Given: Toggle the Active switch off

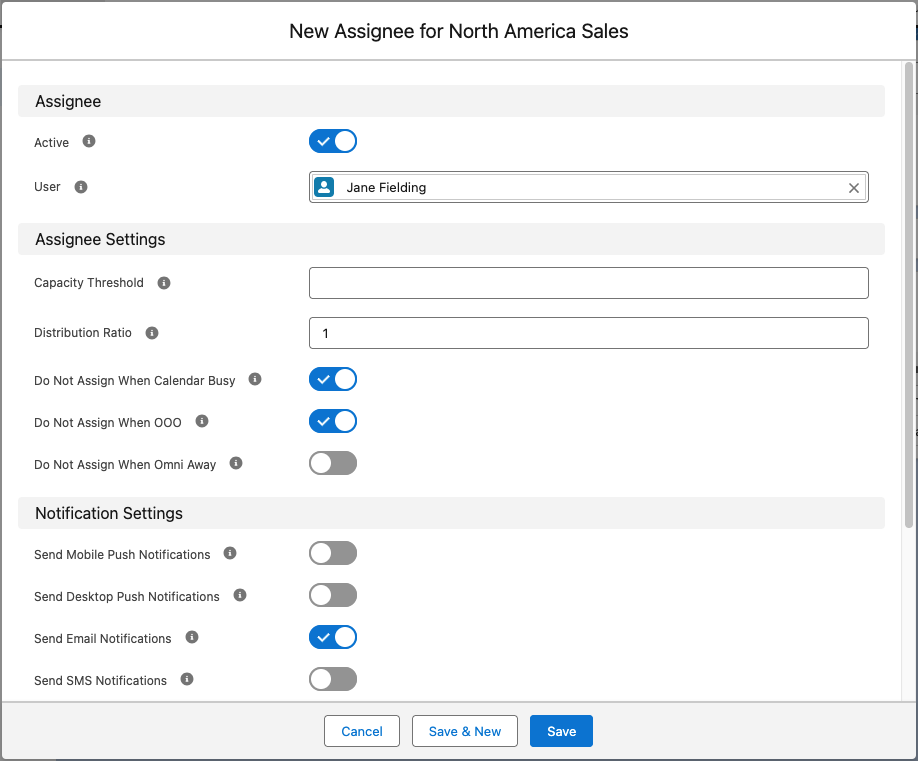Looking at the screenshot, I should (x=333, y=141).
